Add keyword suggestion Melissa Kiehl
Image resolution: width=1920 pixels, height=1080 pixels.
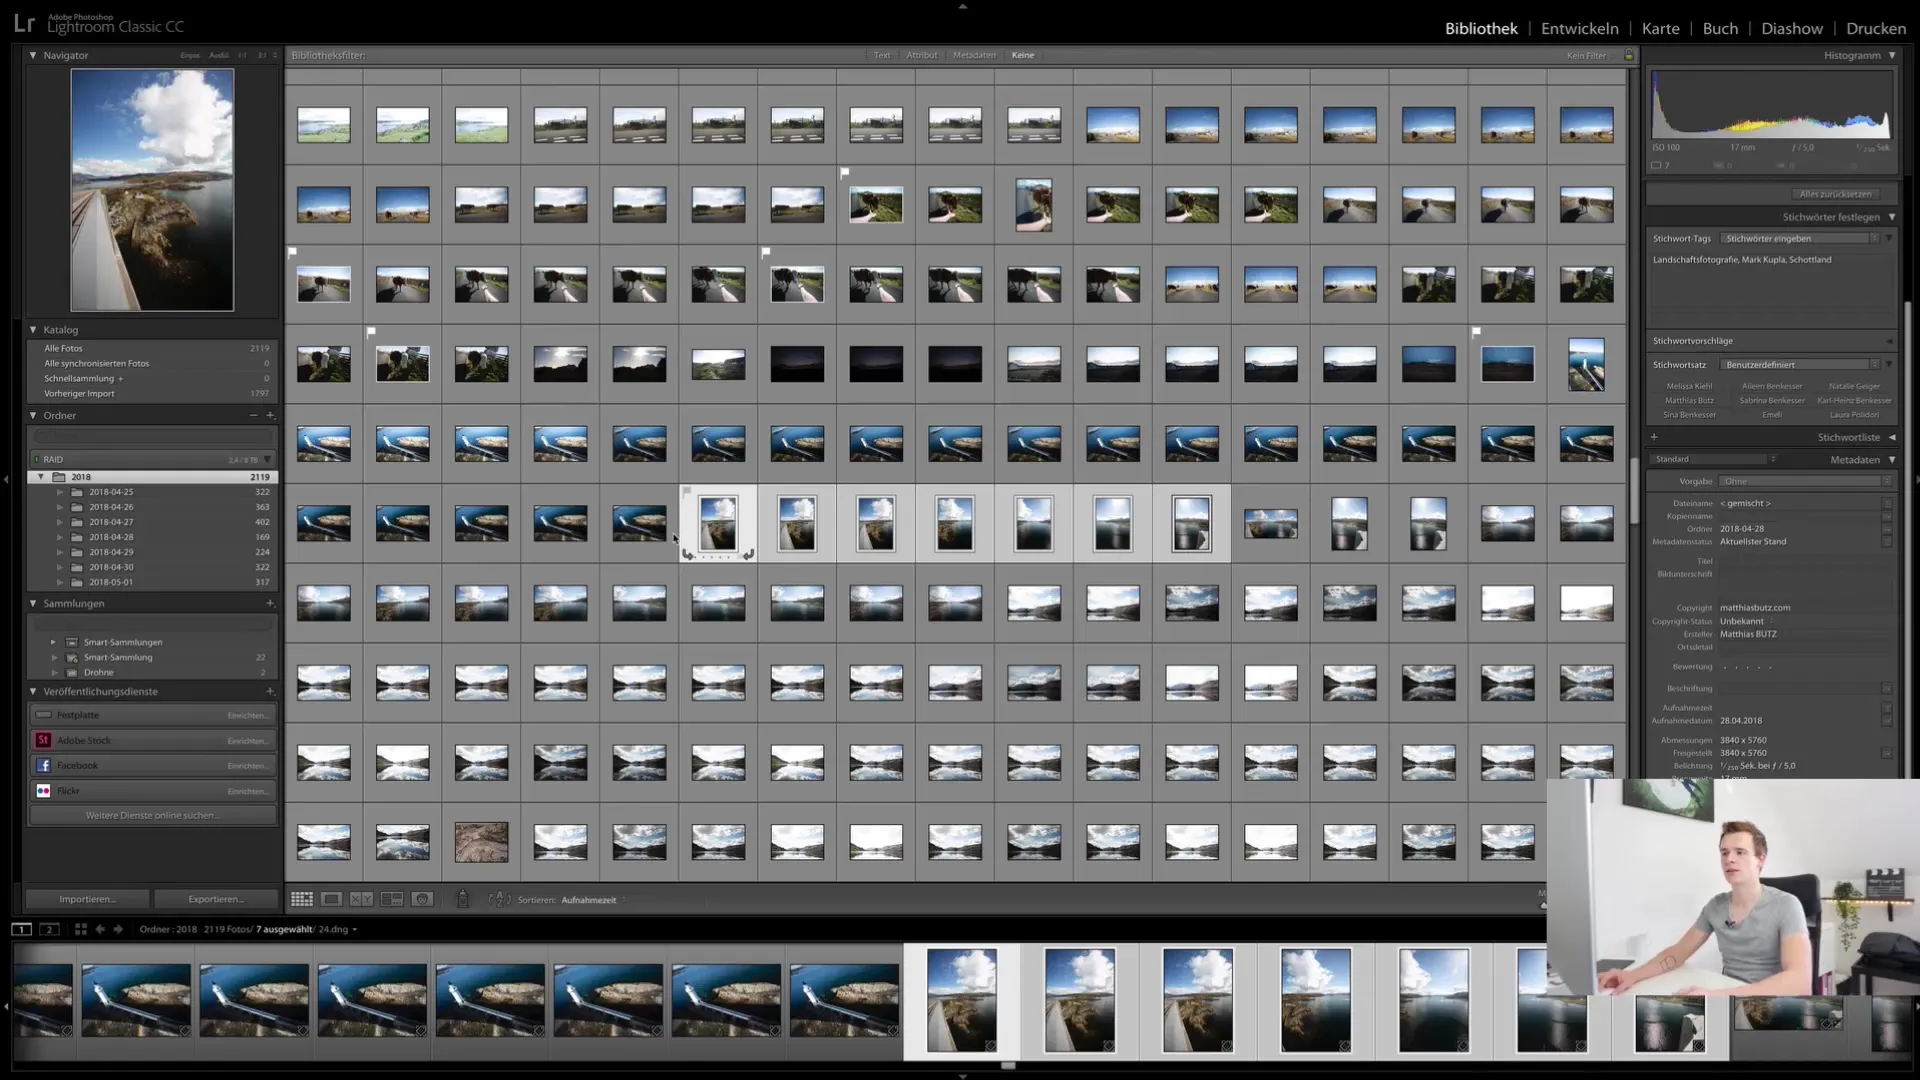pyautogui.click(x=1689, y=386)
